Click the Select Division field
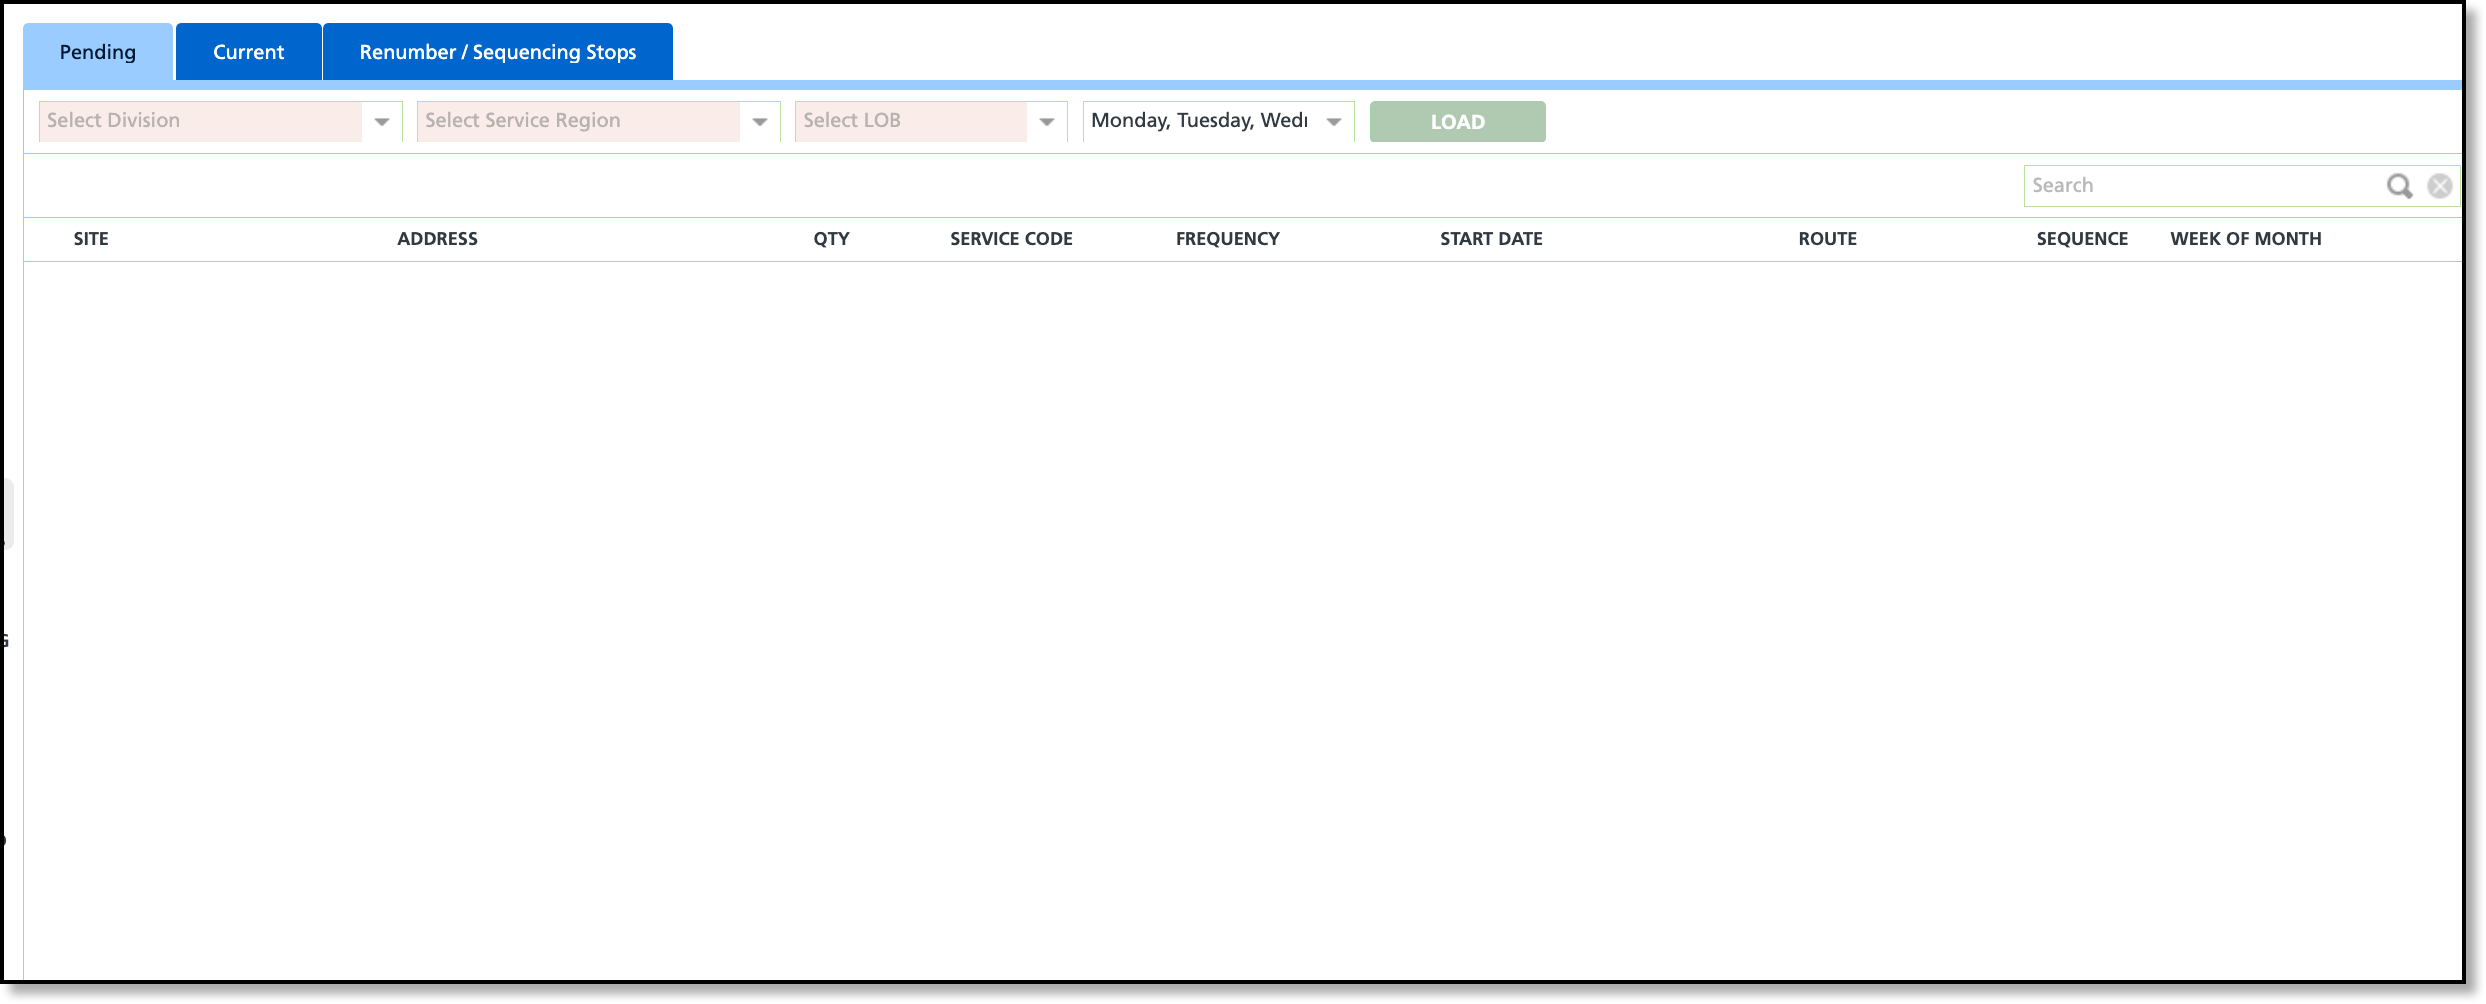 point(200,121)
